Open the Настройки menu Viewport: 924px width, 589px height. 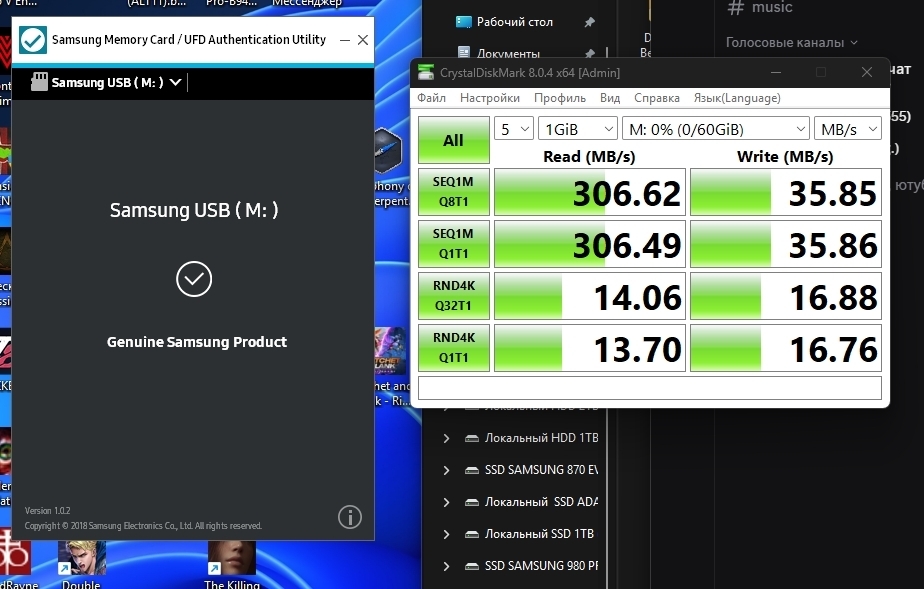click(490, 98)
